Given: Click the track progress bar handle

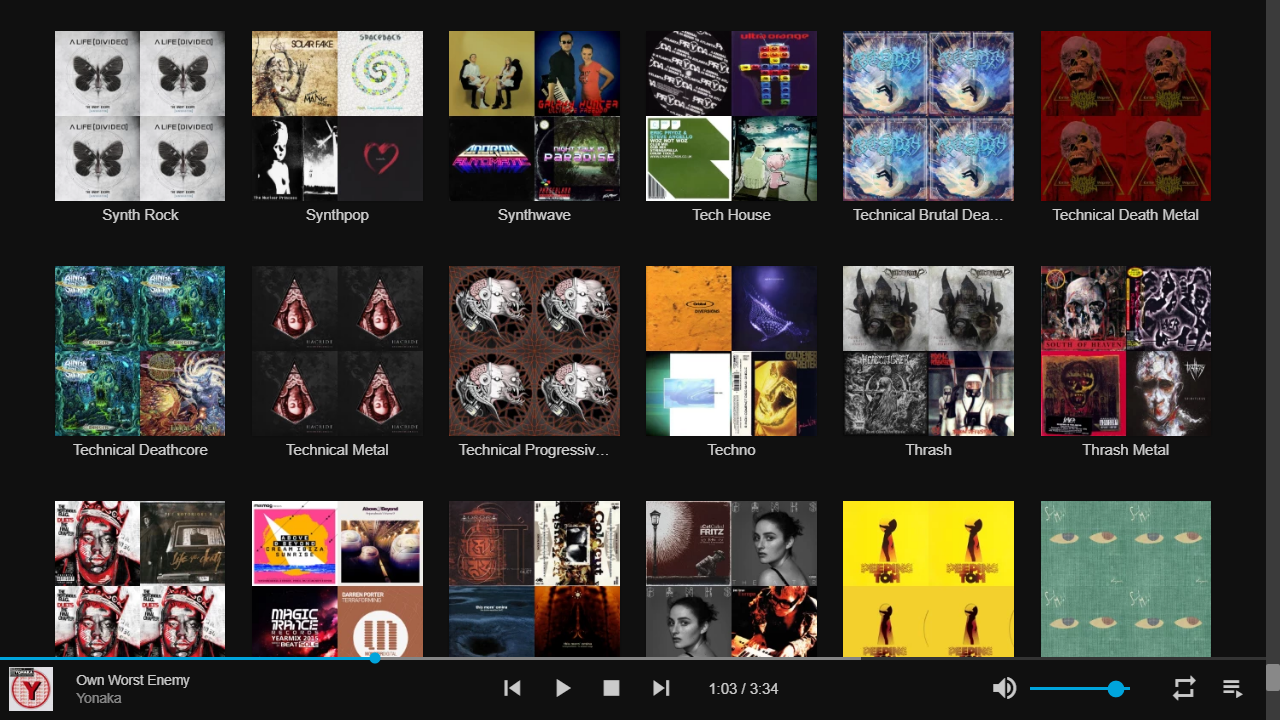Looking at the screenshot, I should tap(375, 658).
